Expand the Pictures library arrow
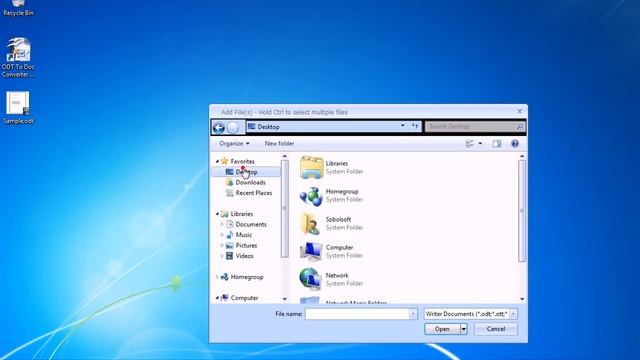The image size is (640, 360). [222, 245]
